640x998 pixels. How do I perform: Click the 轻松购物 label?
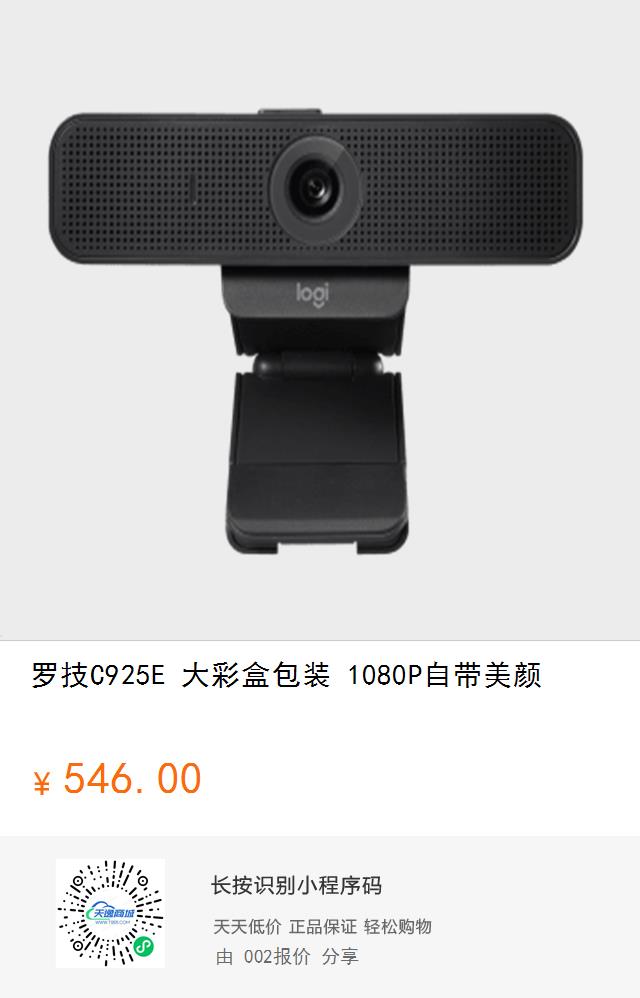point(398,927)
